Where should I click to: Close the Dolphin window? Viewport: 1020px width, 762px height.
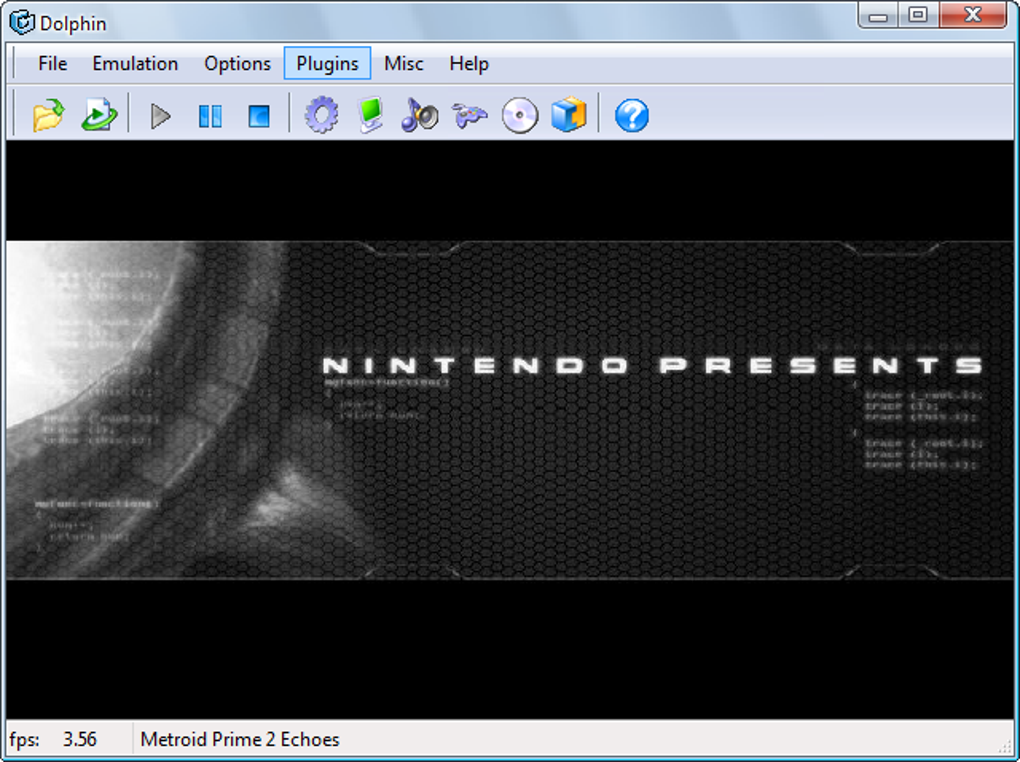tap(973, 16)
